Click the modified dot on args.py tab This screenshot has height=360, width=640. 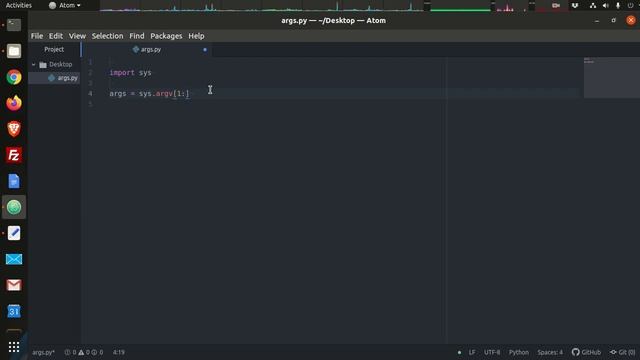205,50
